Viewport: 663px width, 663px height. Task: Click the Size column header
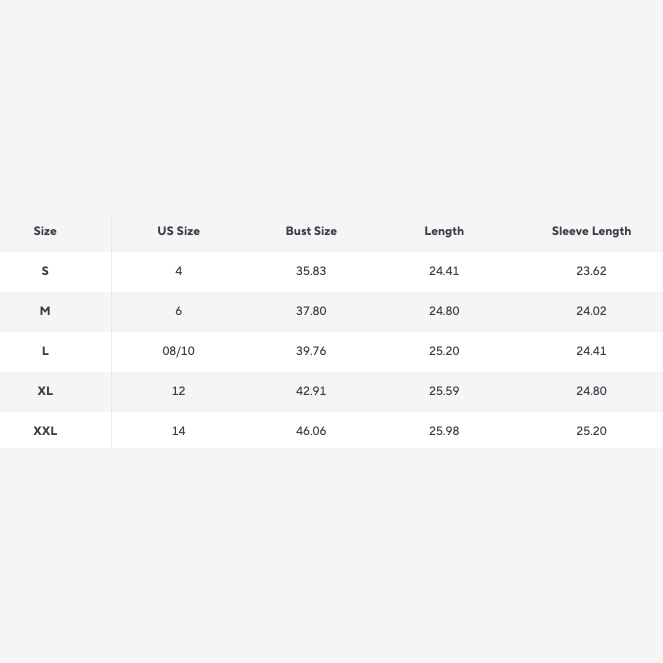pyautogui.click(x=45, y=231)
